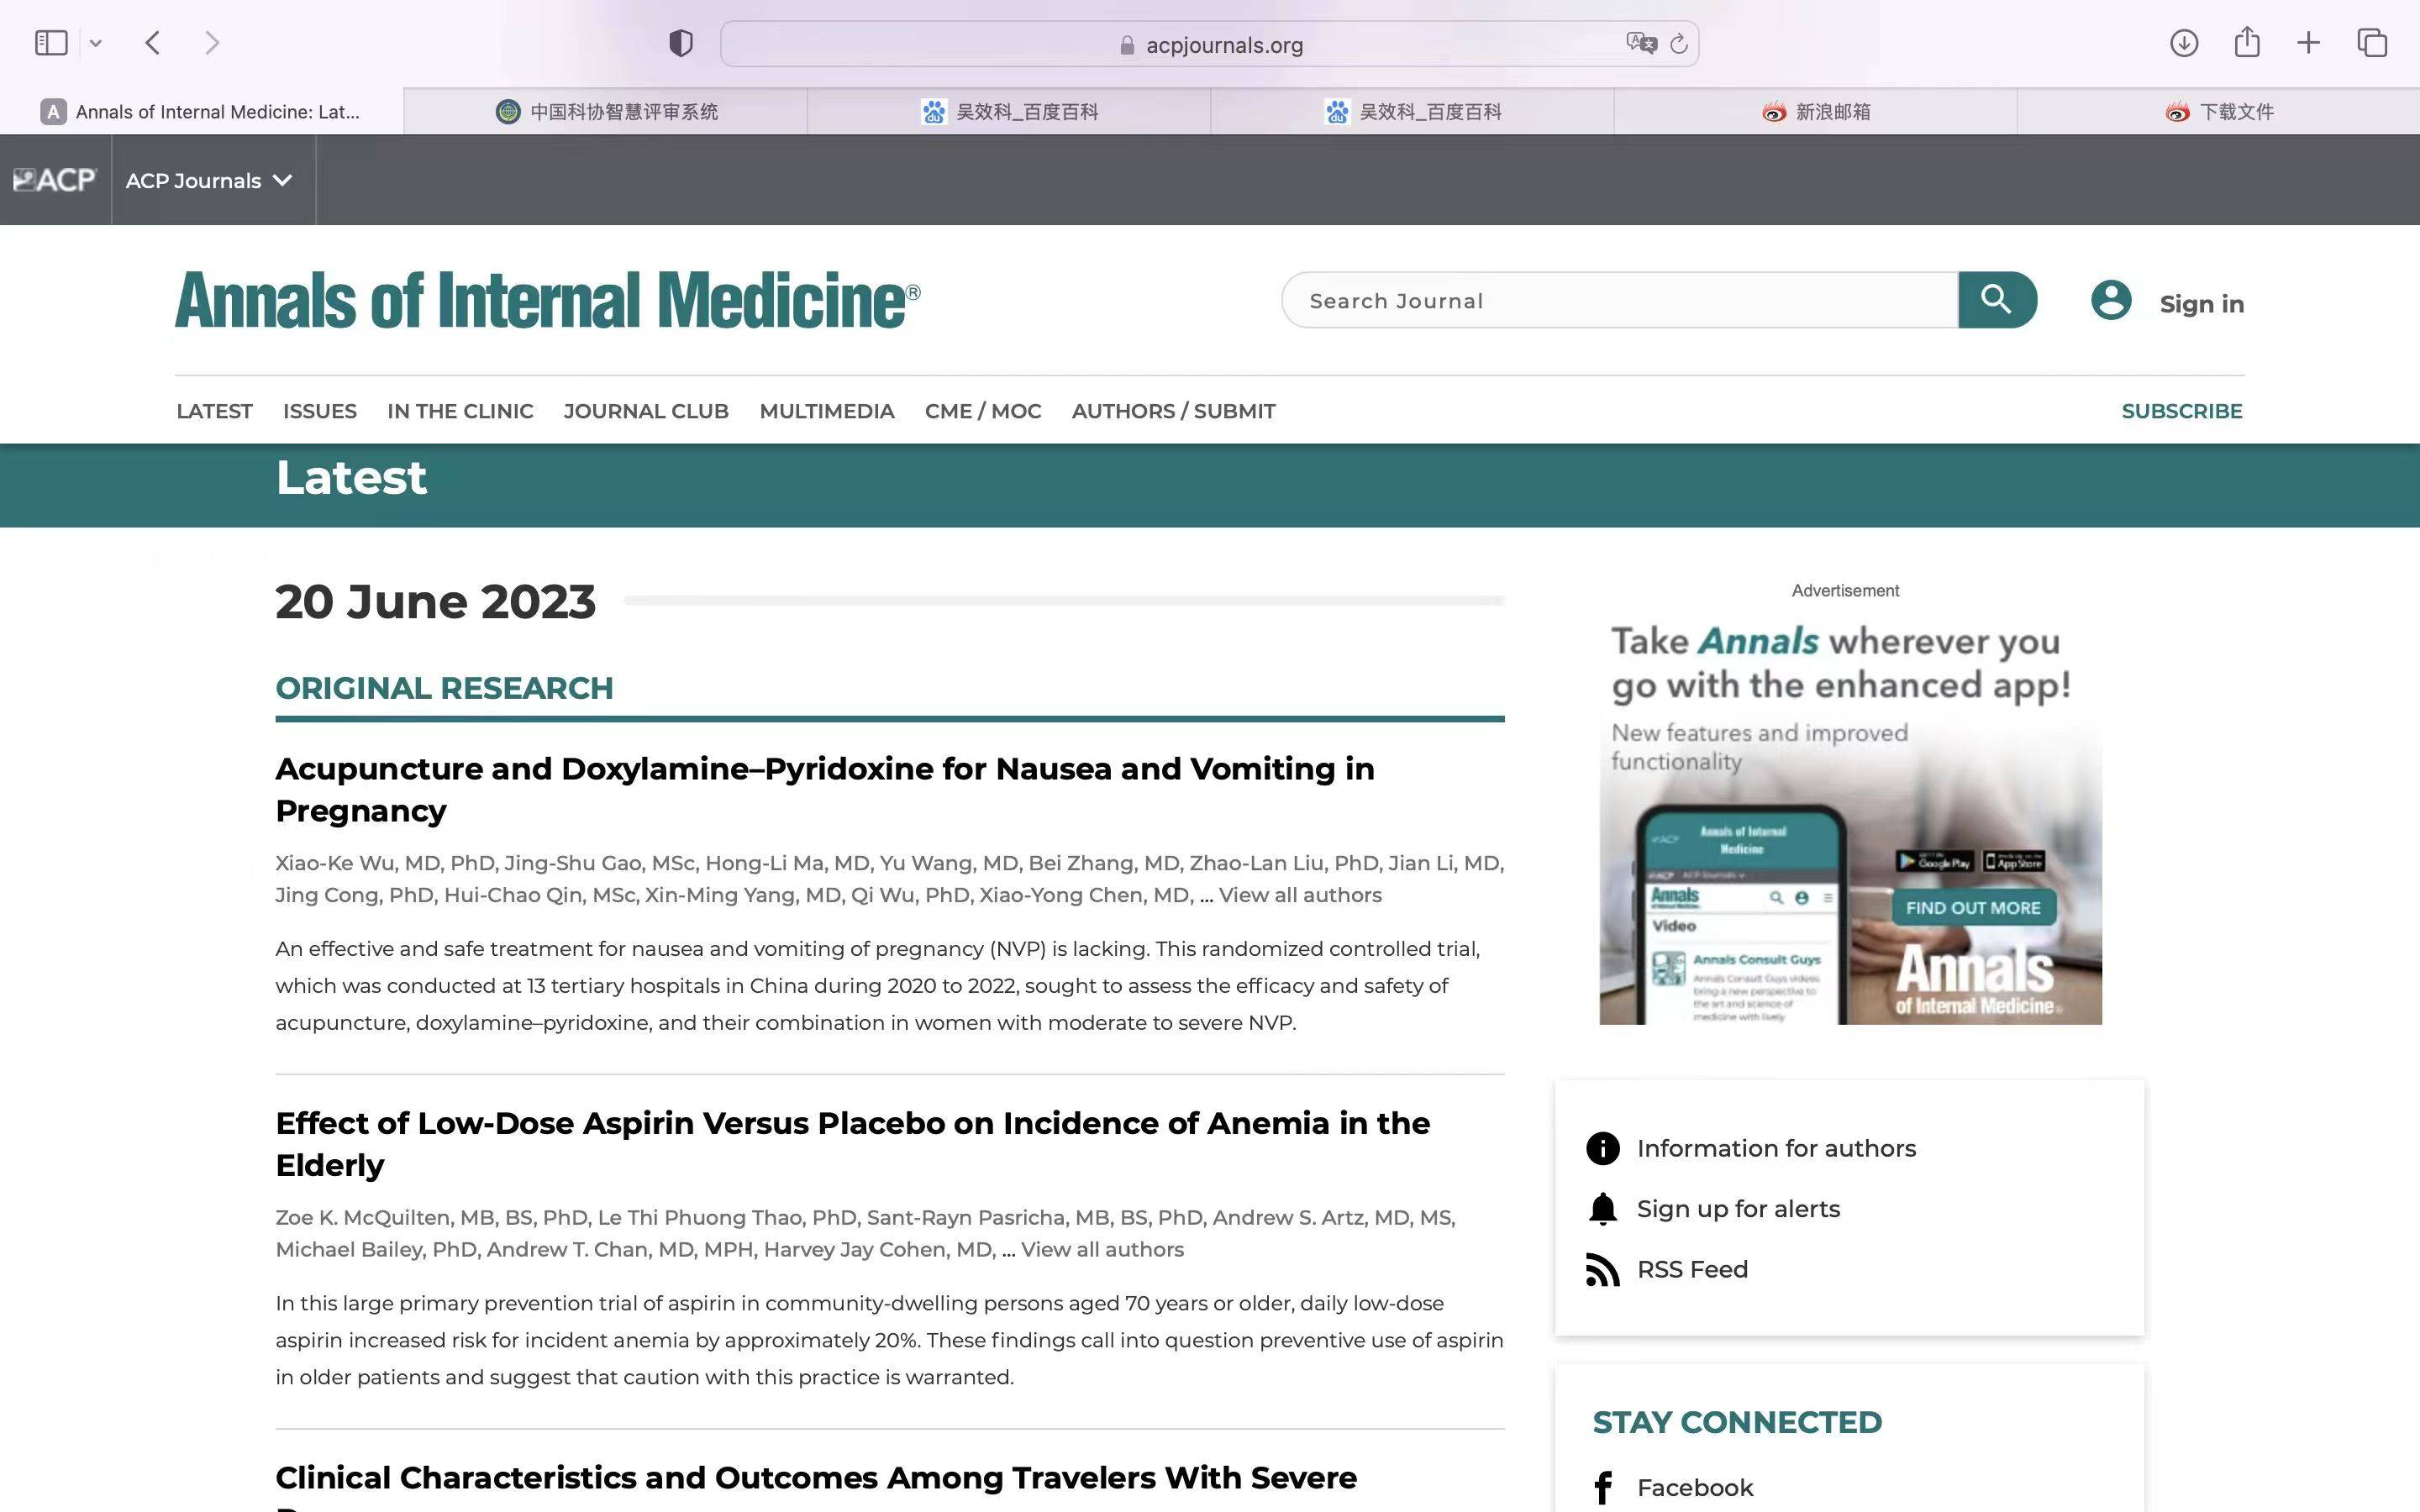Click the Facebook f icon
The image size is (2420, 1512).
point(1603,1488)
